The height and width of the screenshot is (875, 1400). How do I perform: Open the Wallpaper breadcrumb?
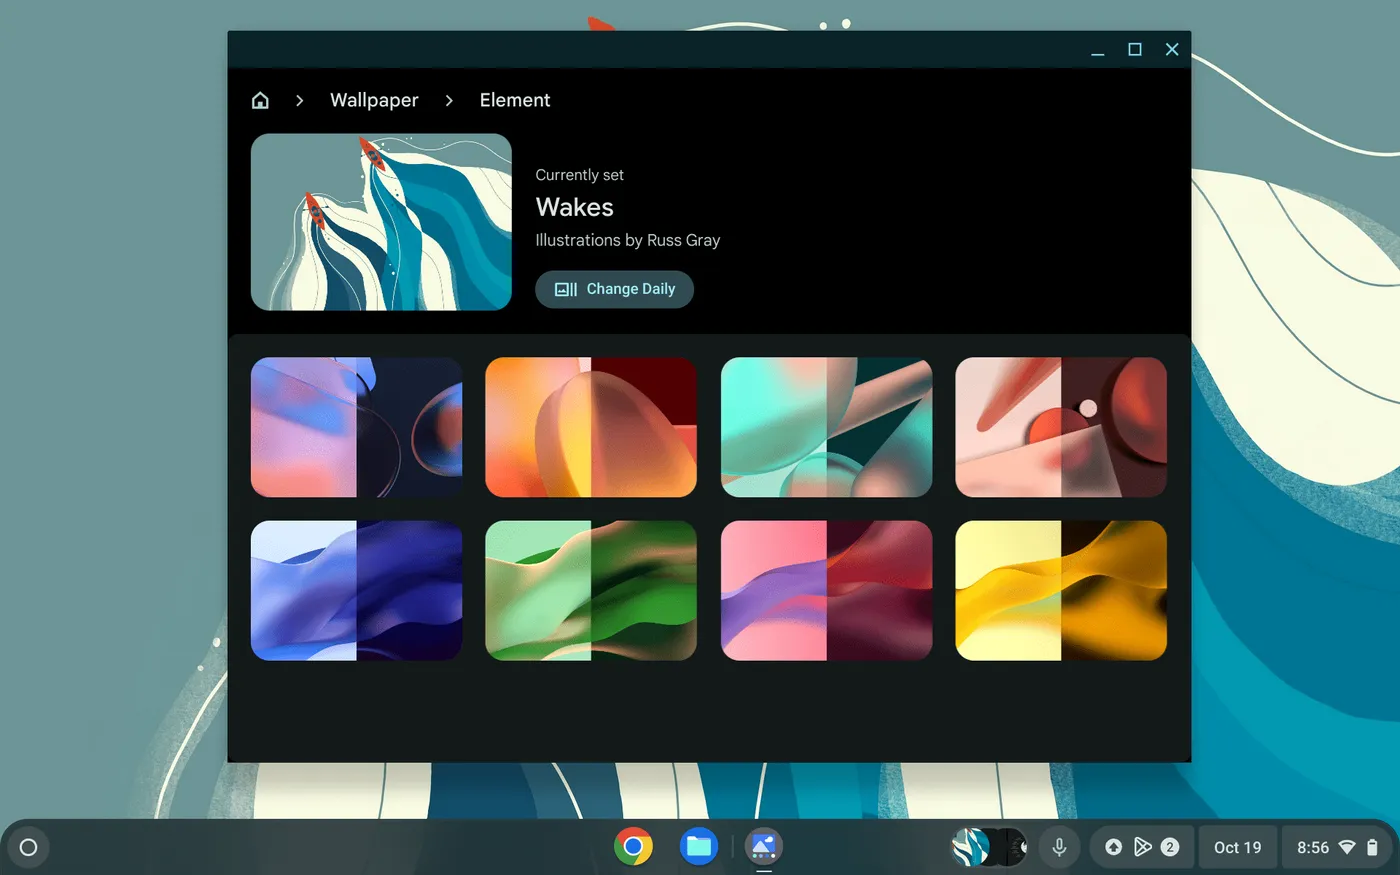click(374, 100)
